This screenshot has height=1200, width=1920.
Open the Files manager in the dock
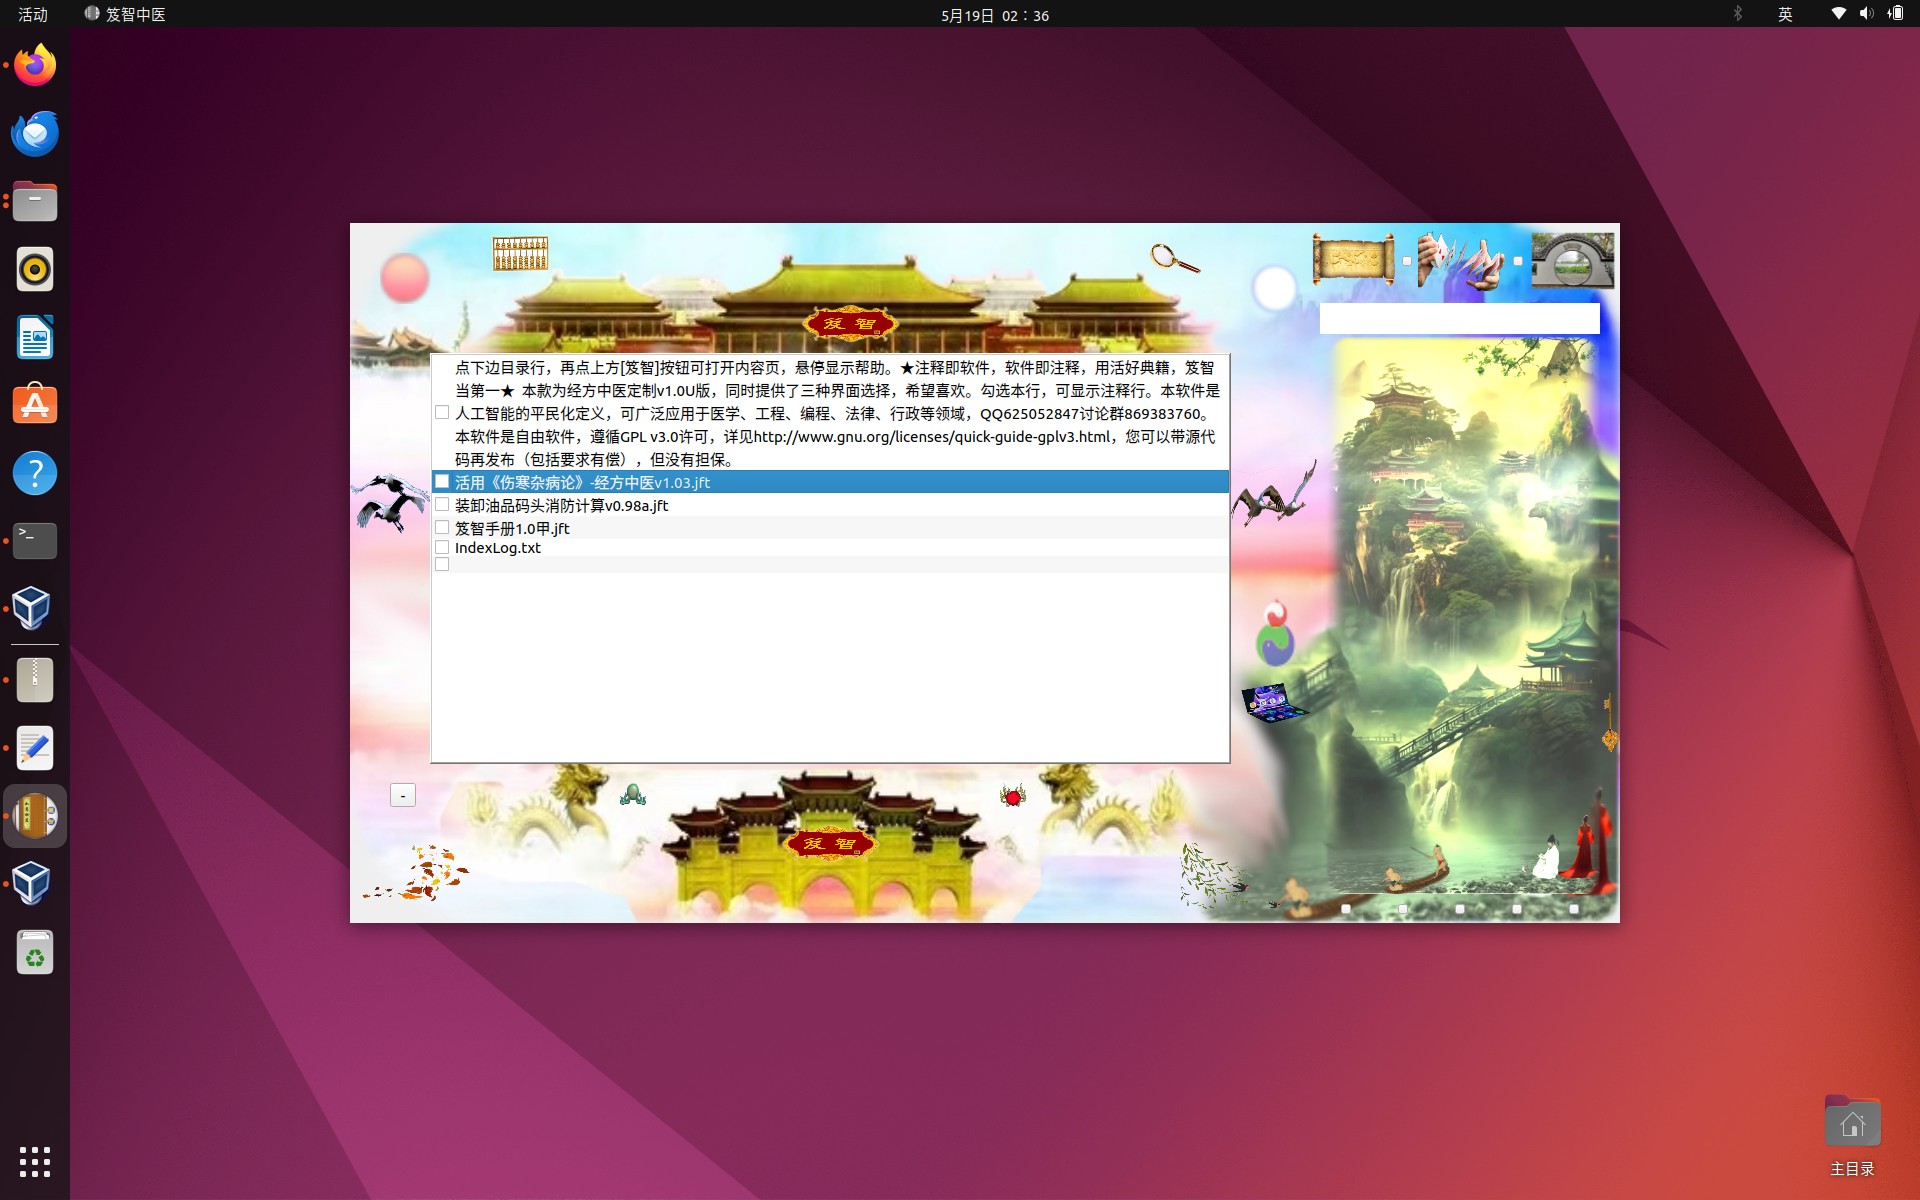(35, 201)
